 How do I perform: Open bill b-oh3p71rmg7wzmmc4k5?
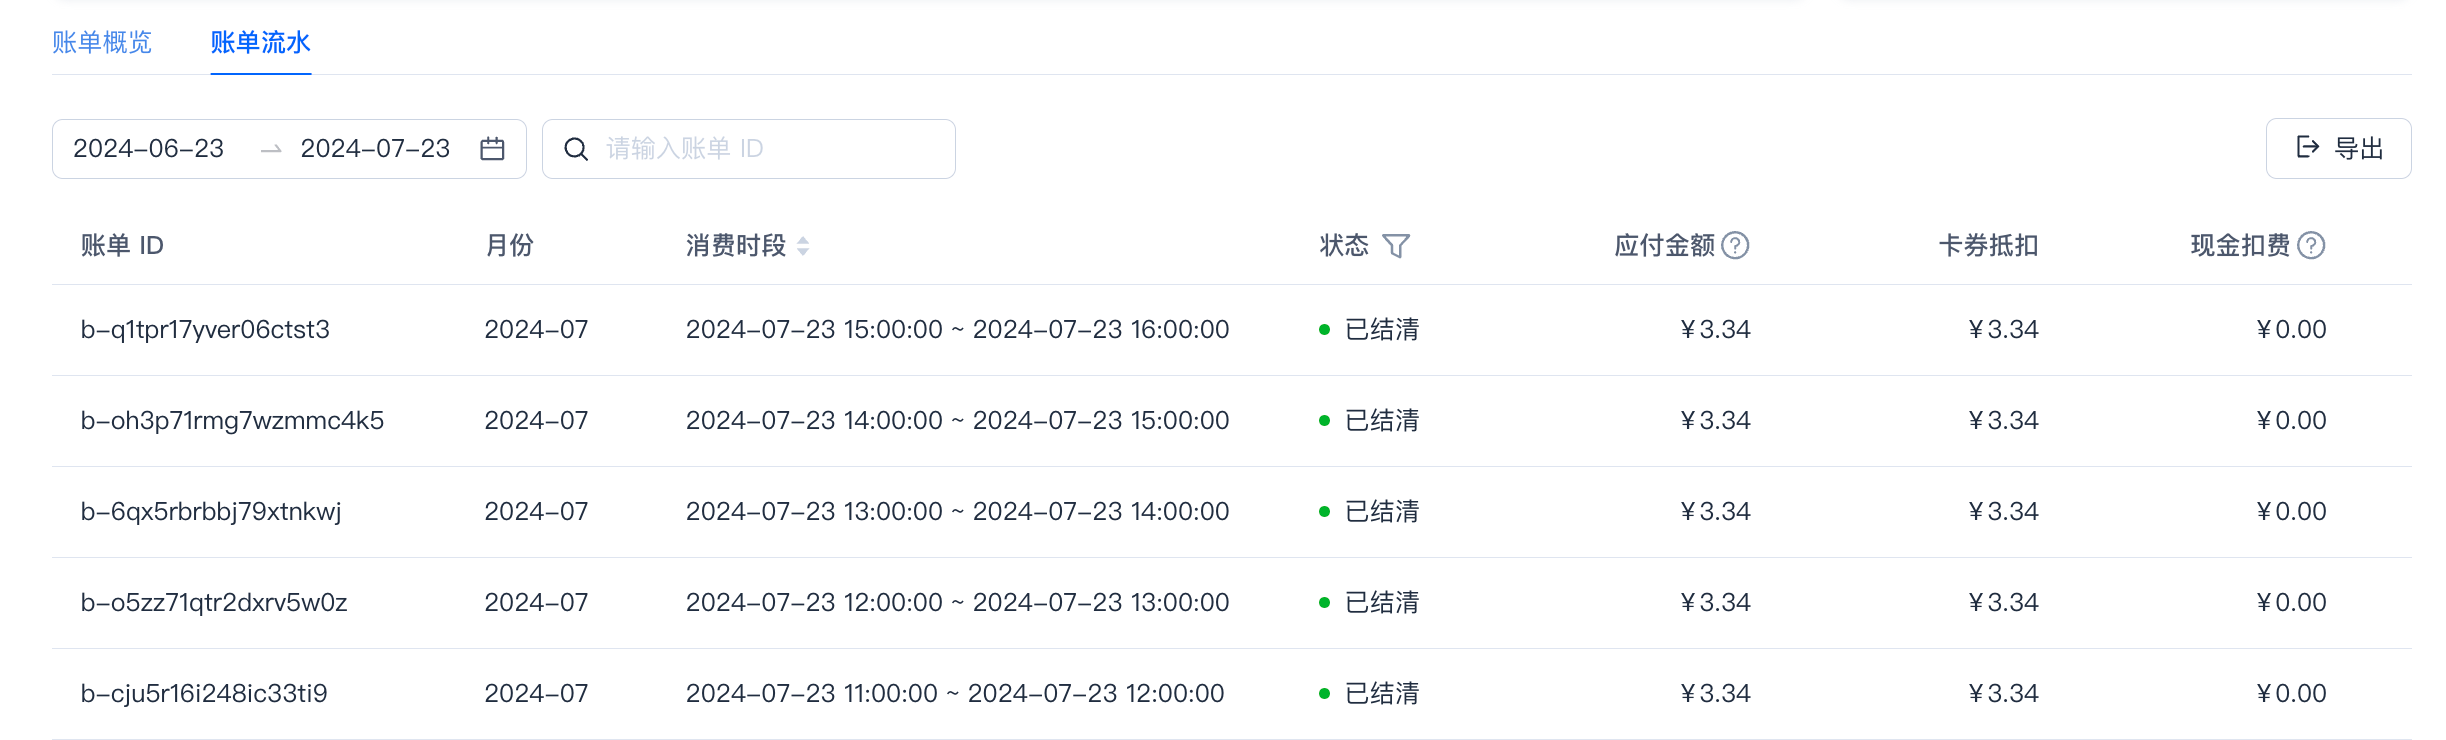click(232, 421)
